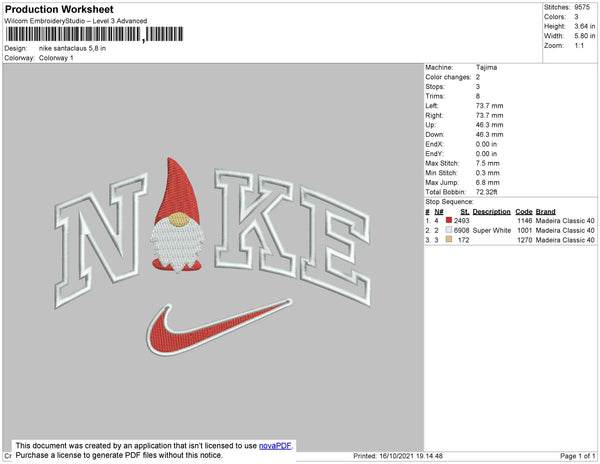
Task: Select the stitches count '9575'
Action: click(x=582, y=7)
